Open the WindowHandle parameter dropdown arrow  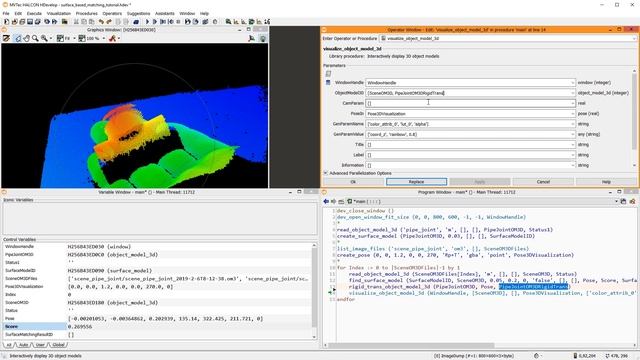[572, 83]
